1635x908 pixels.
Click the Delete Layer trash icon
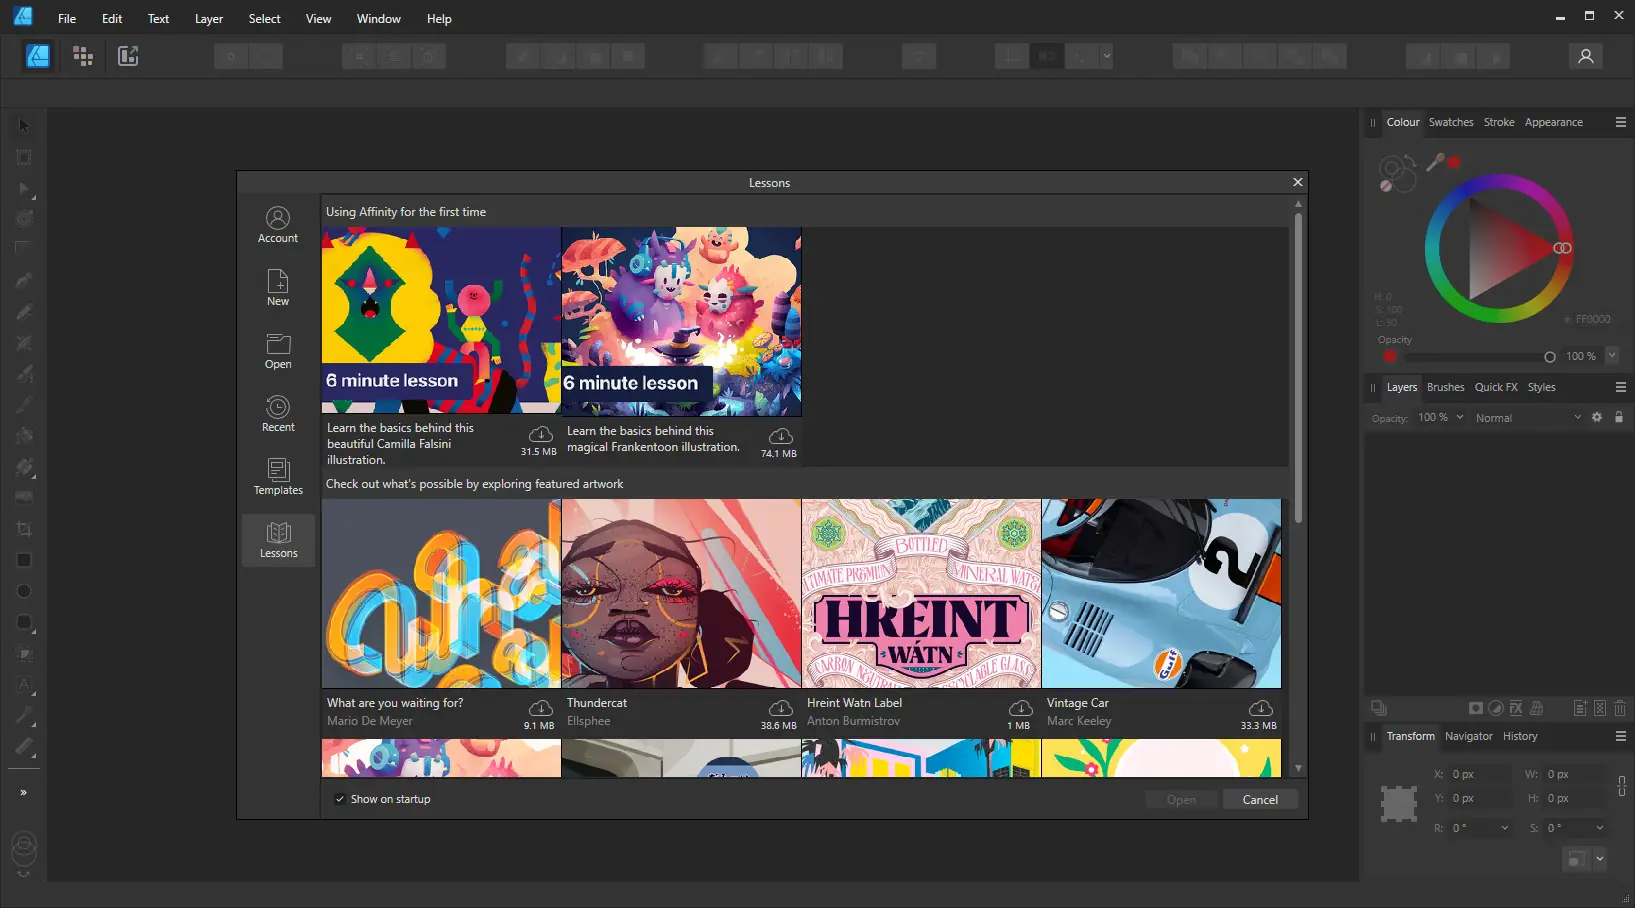1620,708
